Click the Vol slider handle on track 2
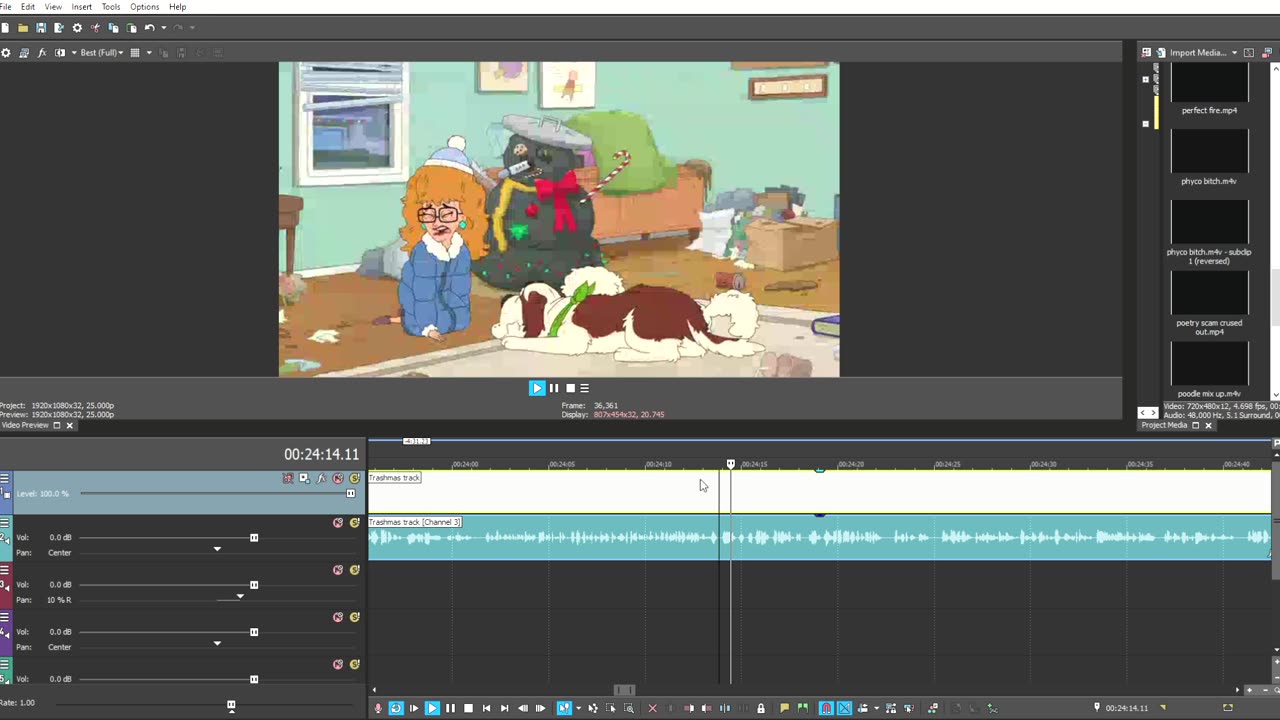Screen dimensions: 1280x720 pyautogui.click(x=254, y=538)
